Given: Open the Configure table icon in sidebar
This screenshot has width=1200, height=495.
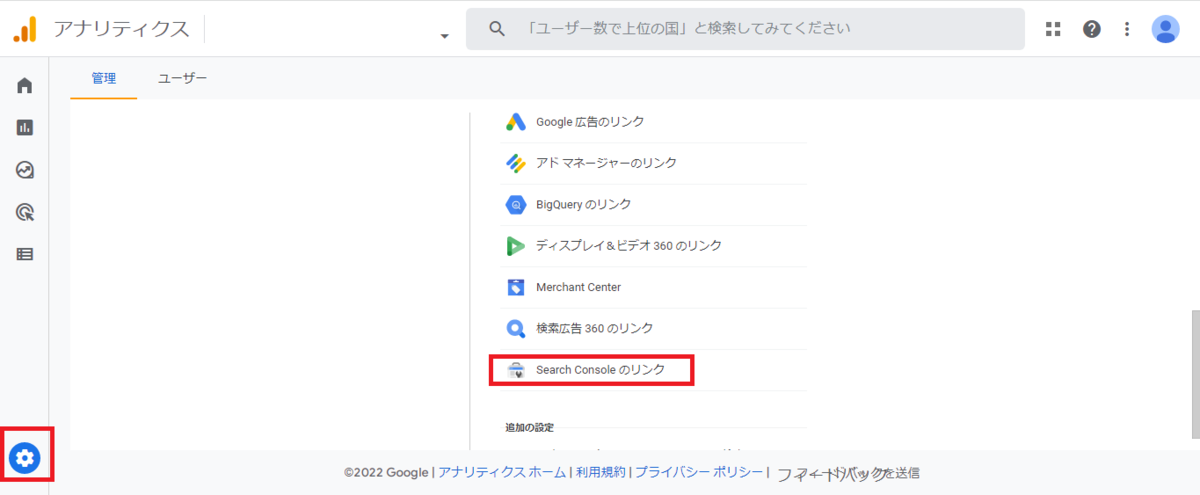Looking at the screenshot, I should click(25, 254).
